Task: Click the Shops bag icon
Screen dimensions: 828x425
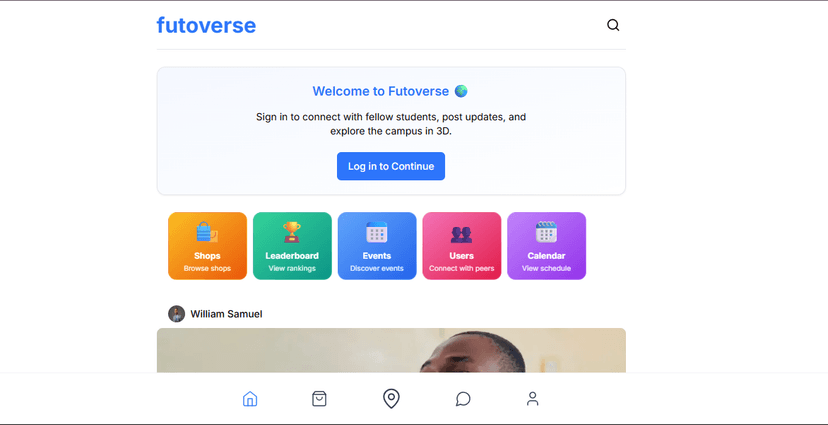Action: 207,232
